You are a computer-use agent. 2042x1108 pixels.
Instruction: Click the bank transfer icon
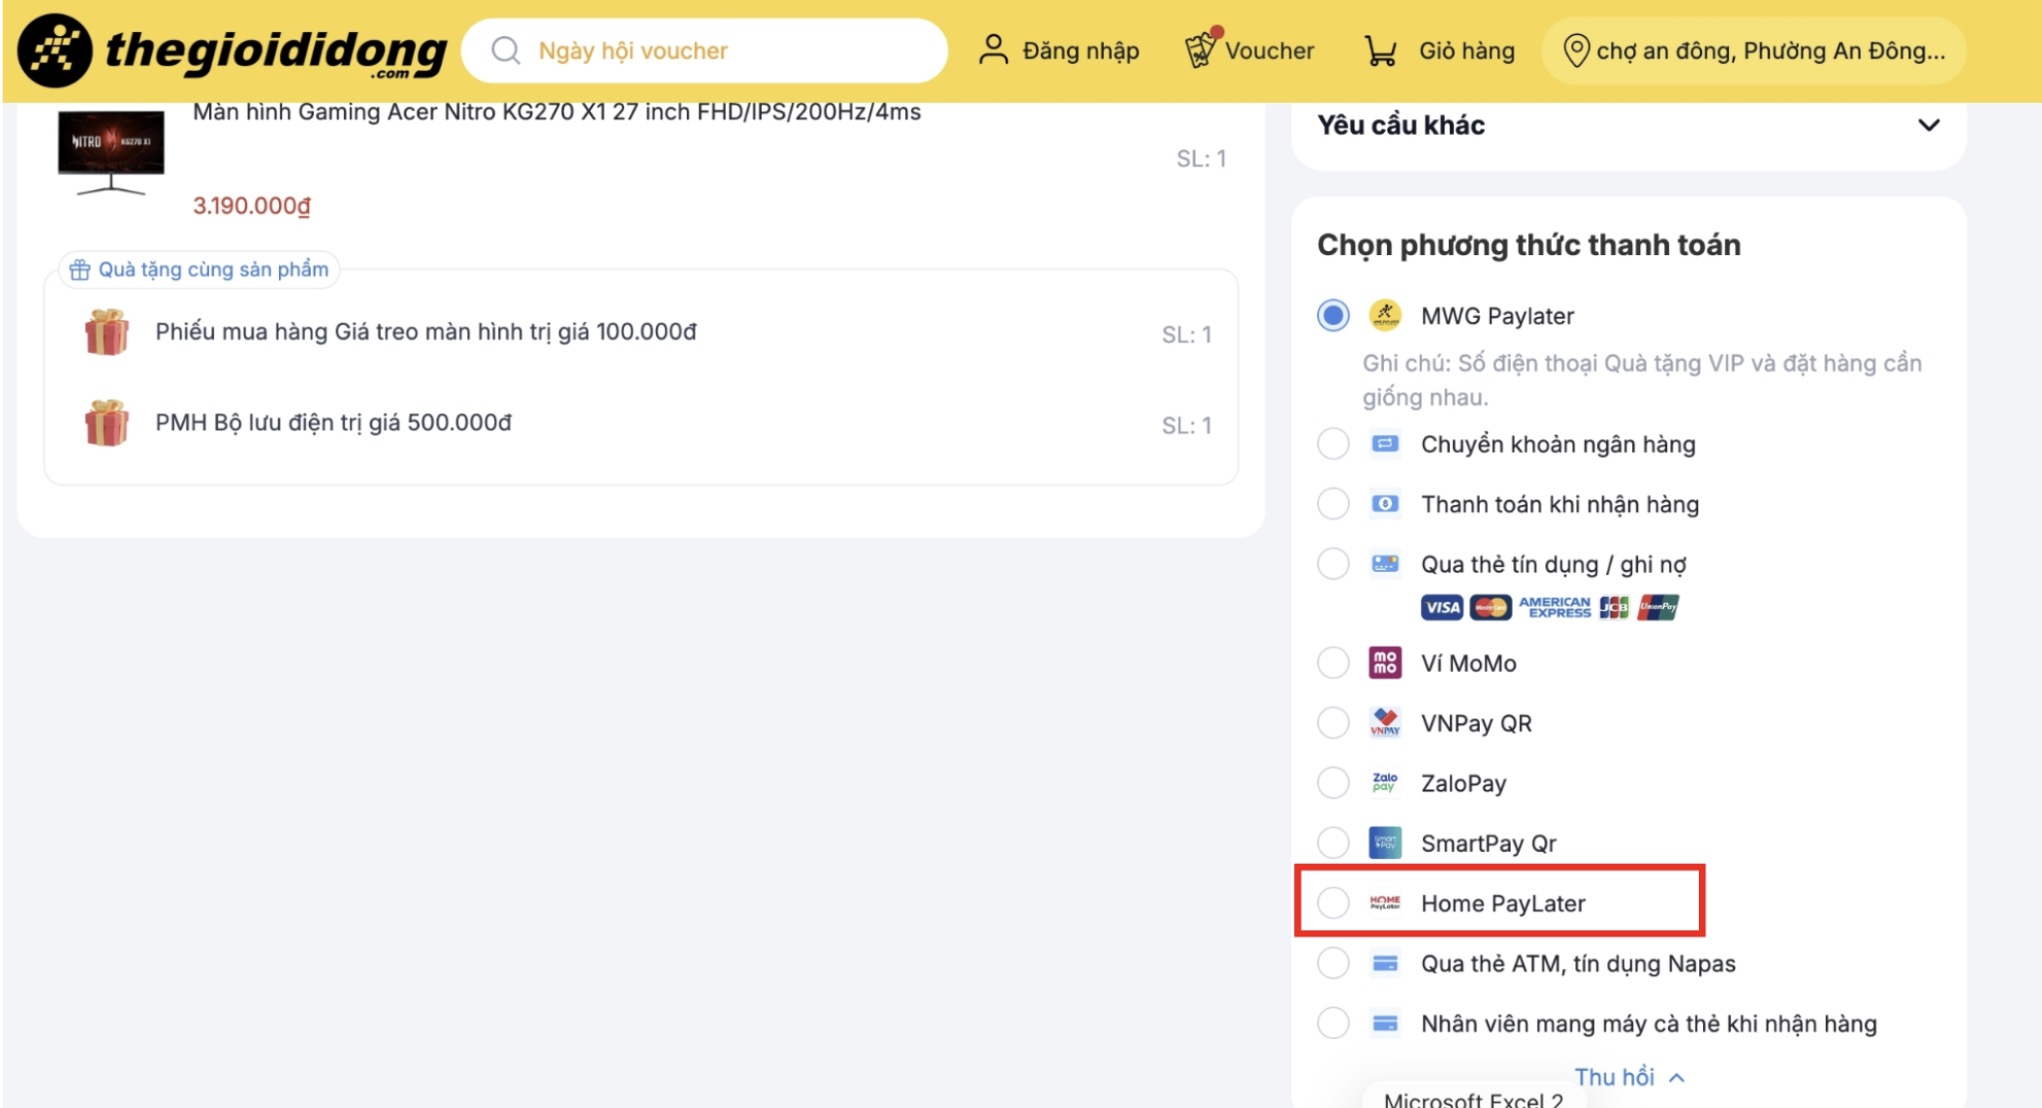pyautogui.click(x=1385, y=444)
